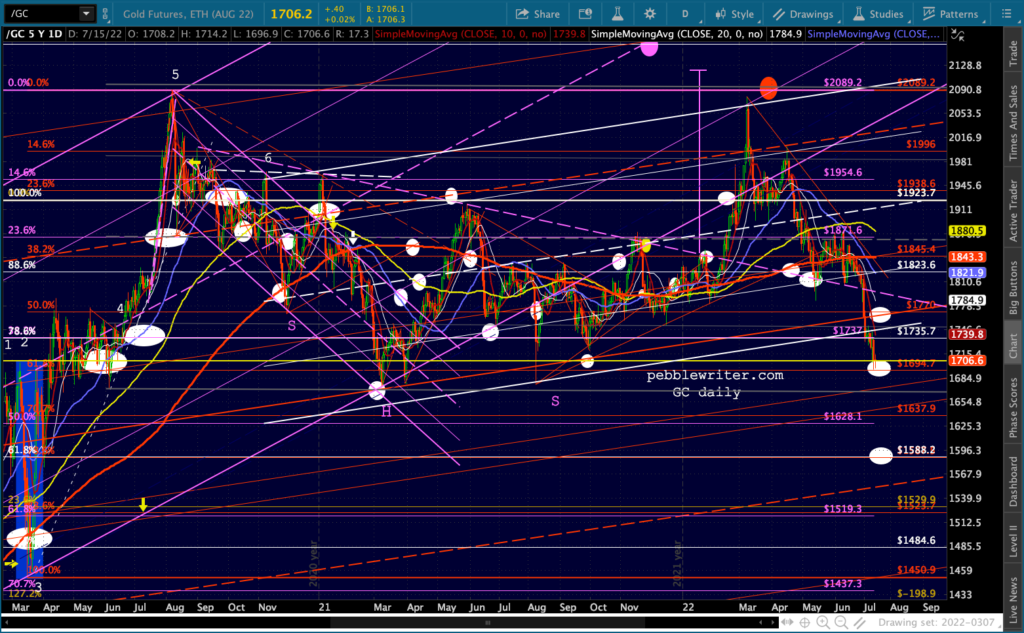Click the collapse status line icon

(x=957, y=35)
